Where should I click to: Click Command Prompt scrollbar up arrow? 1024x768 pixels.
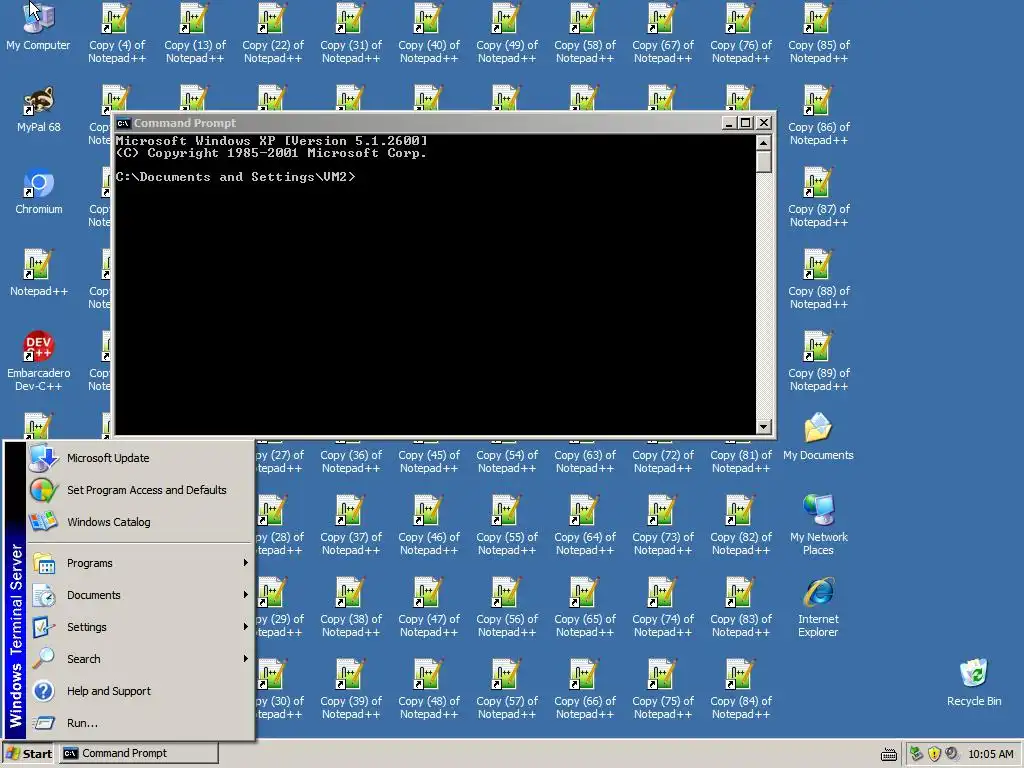click(763, 142)
